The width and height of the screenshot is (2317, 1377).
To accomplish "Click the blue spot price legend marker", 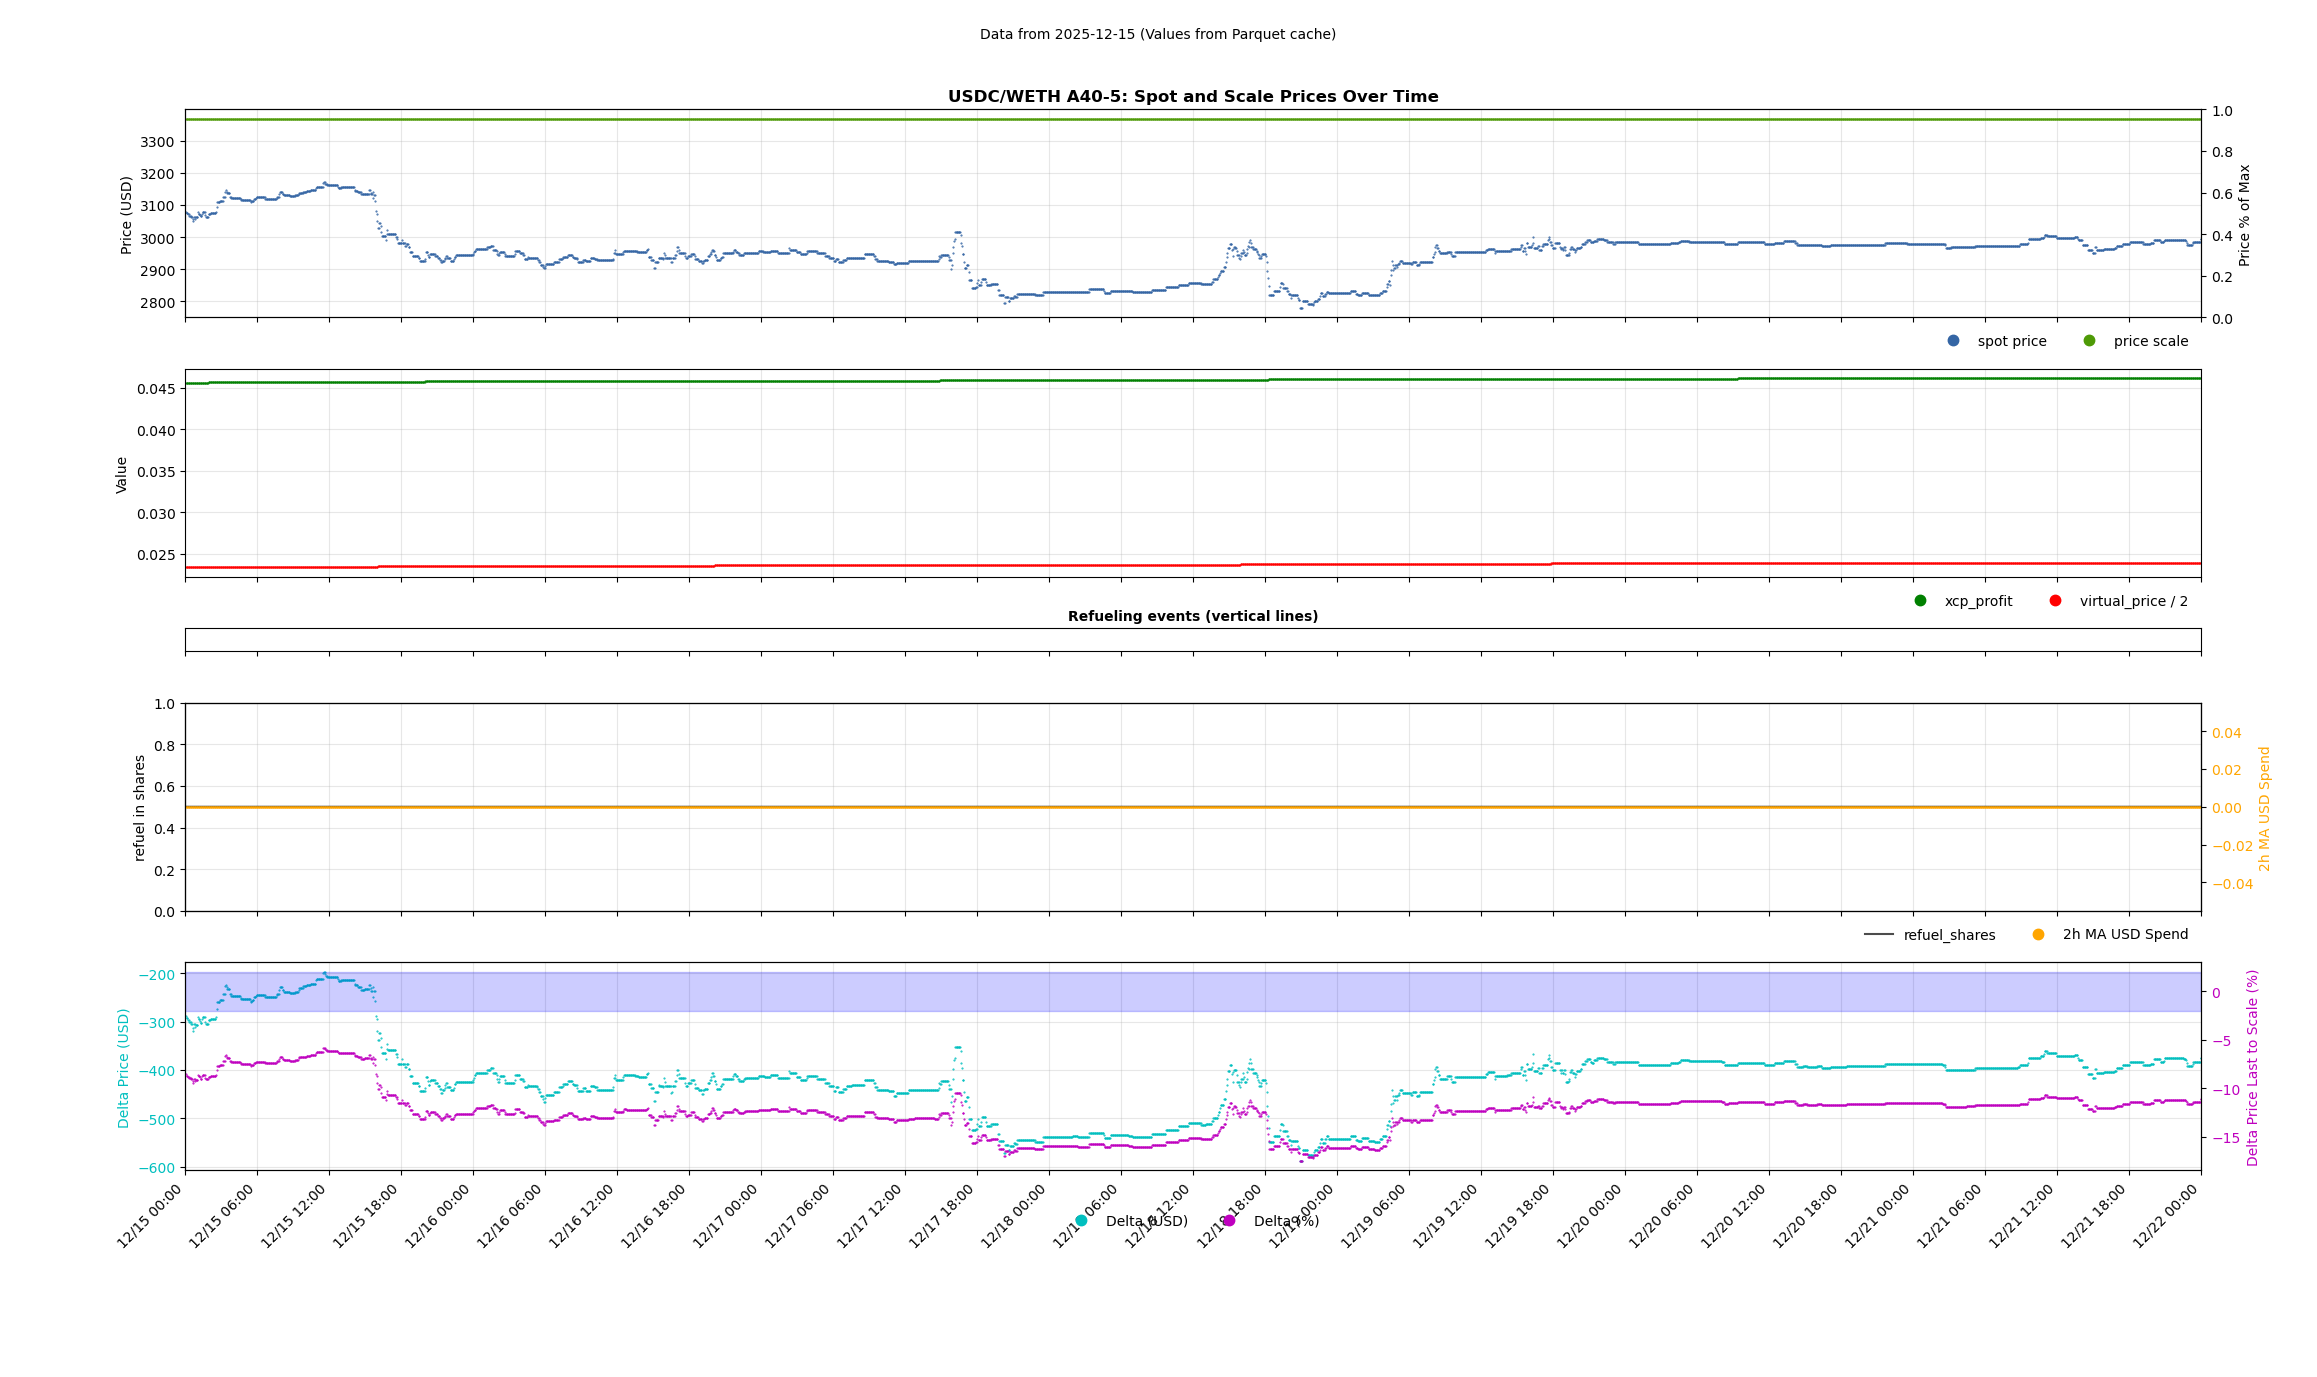I will click(1953, 341).
